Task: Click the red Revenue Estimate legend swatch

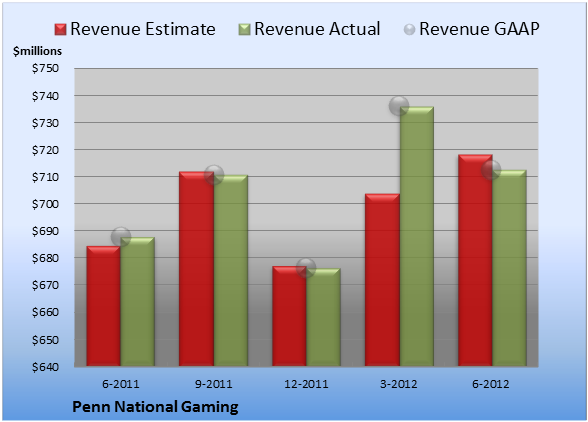Action: pos(60,30)
